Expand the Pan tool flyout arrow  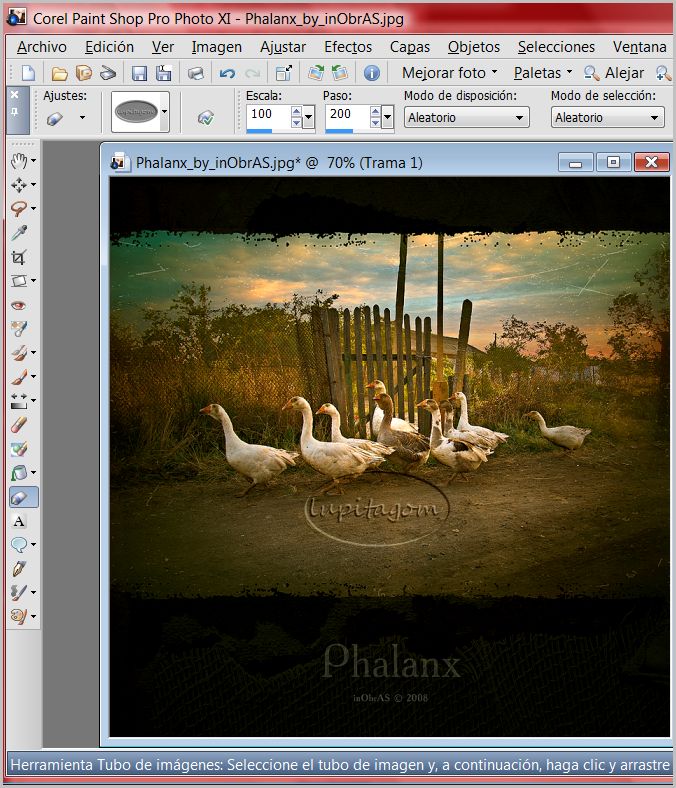pos(34,161)
